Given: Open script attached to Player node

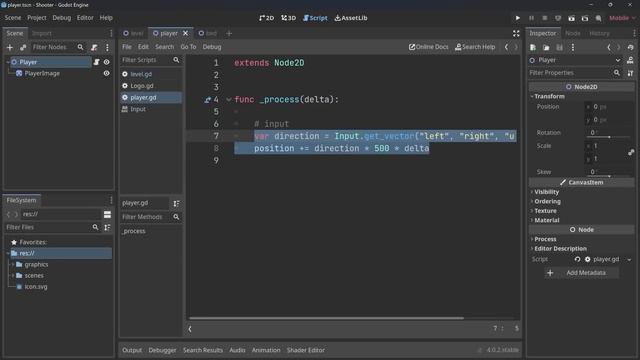Looking at the screenshot, I should click(x=96, y=62).
